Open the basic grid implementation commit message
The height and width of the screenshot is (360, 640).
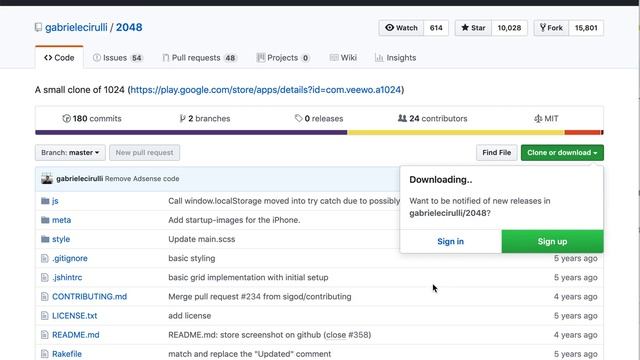point(248,278)
